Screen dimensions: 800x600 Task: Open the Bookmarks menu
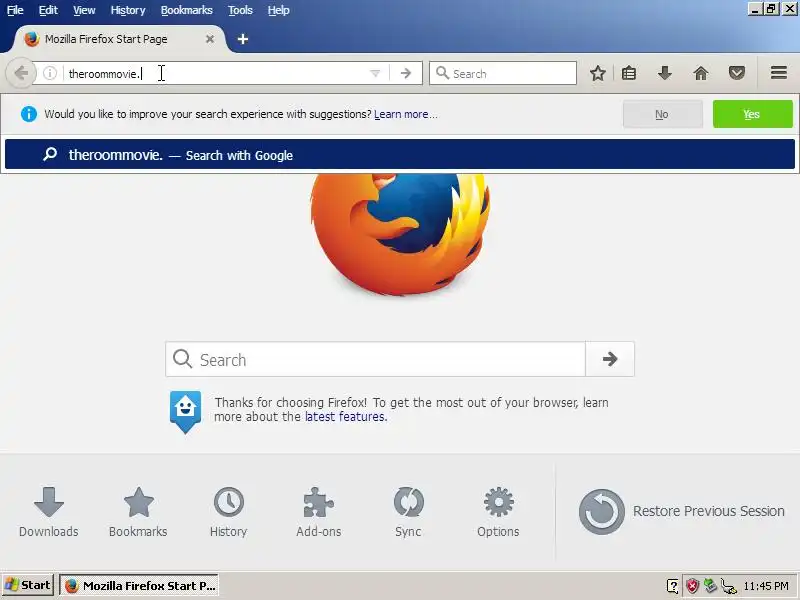click(x=186, y=10)
